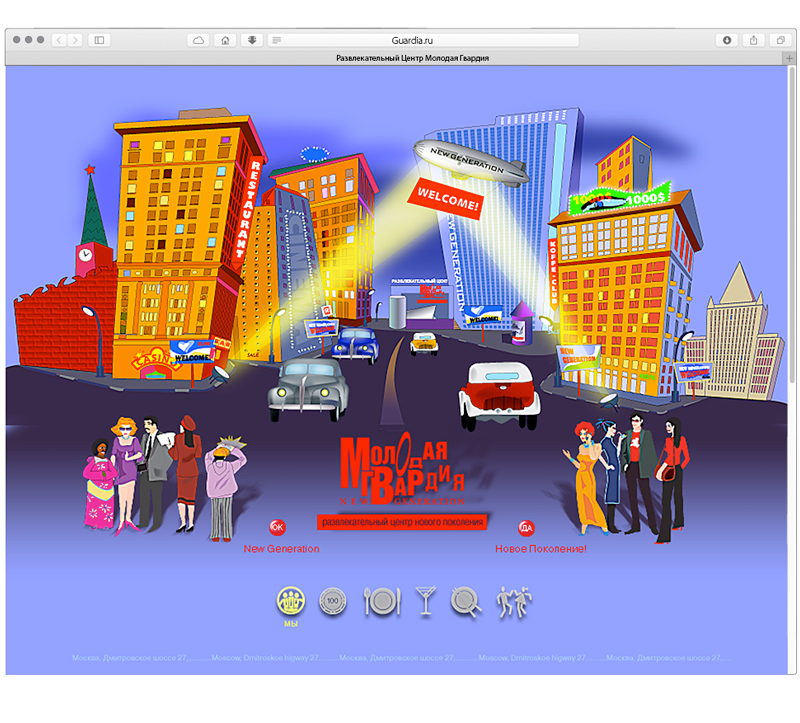The height and width of the screenshot is (723, 800).
Task: Click the "развлекательный центр нового поколения" red banner
Action: pyautogui.click(x=402, y=522)
